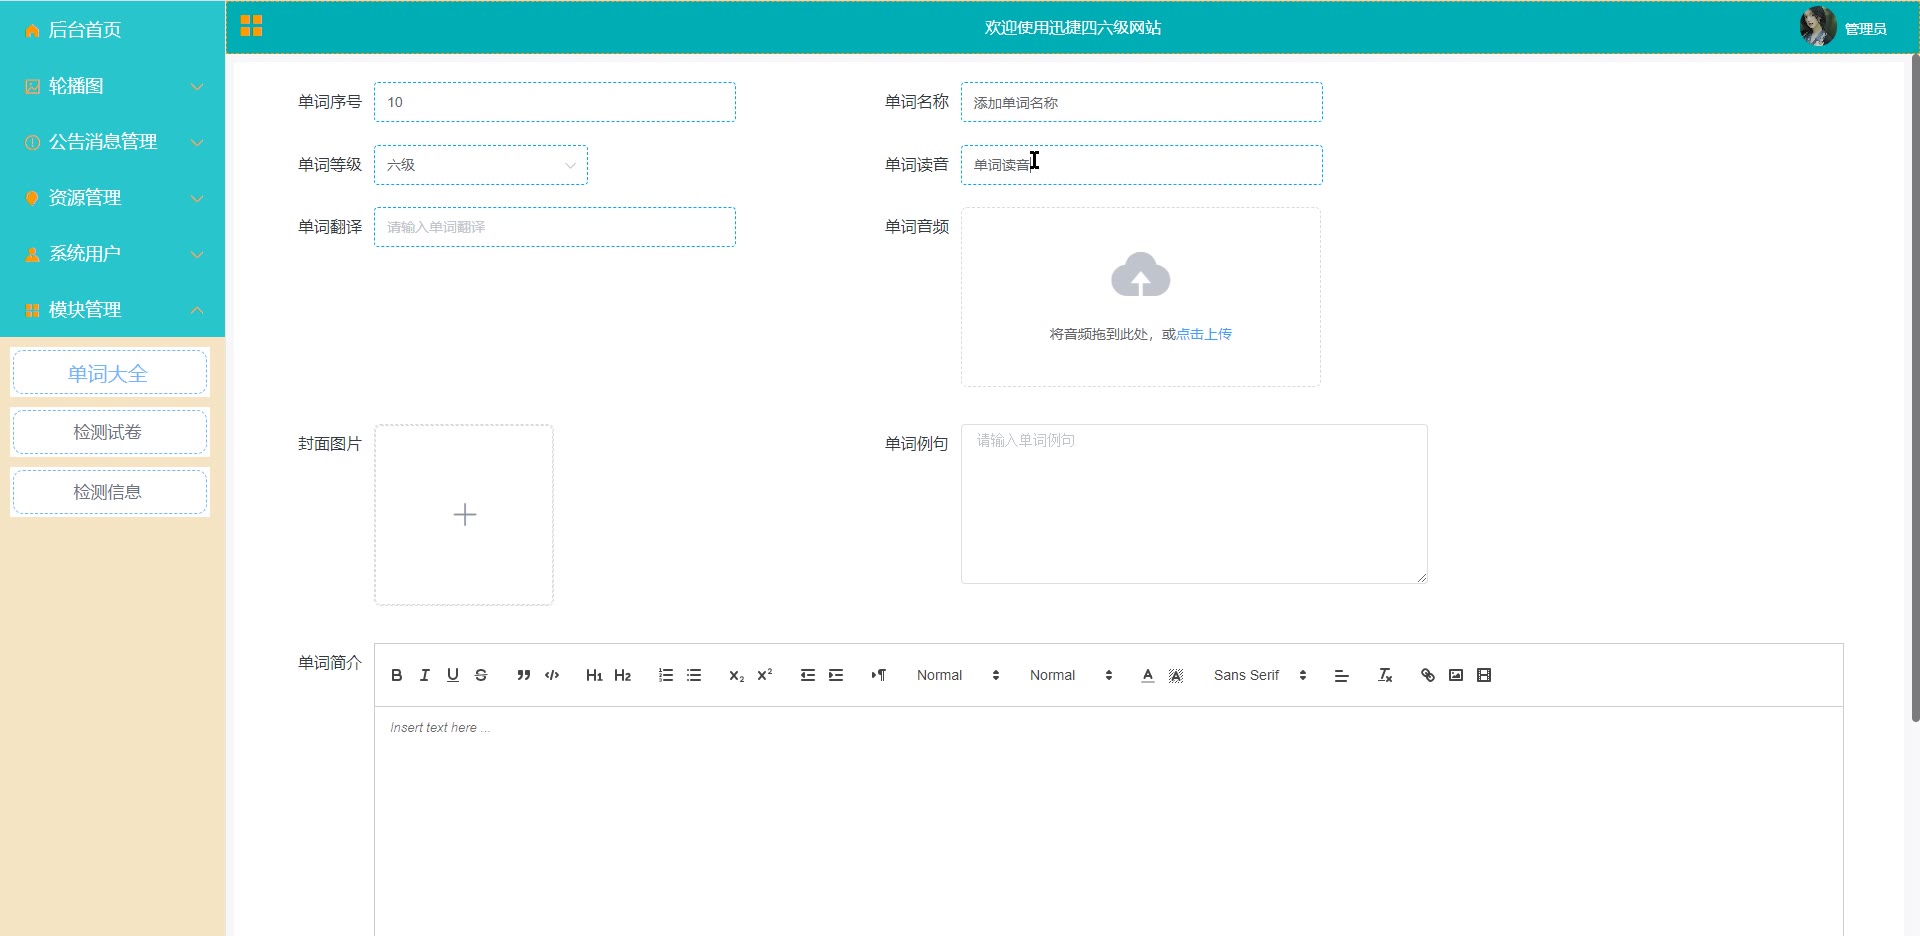
Task: Open the 检测信息 submenu item
Action: (109, 492)
